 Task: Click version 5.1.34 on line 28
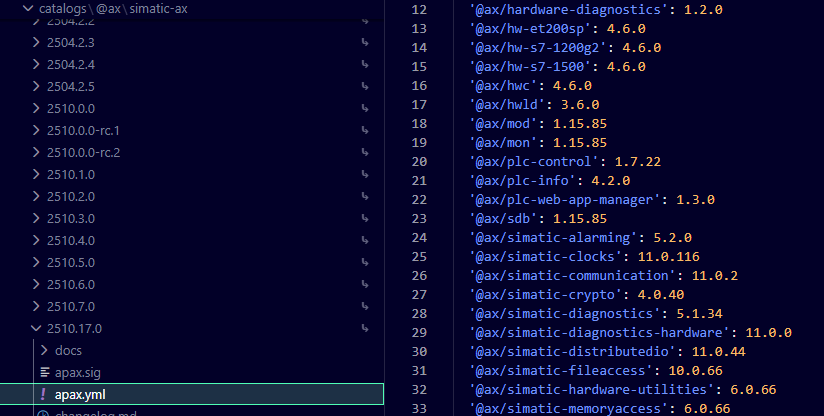tap(699, 313)
